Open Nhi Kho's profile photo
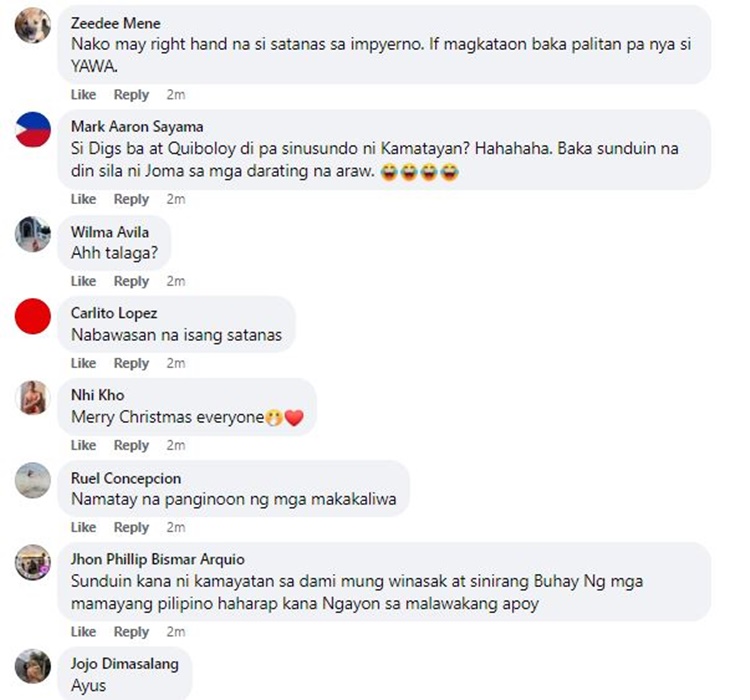This screenshot has width=750, height=700. (x=33, y=398)
